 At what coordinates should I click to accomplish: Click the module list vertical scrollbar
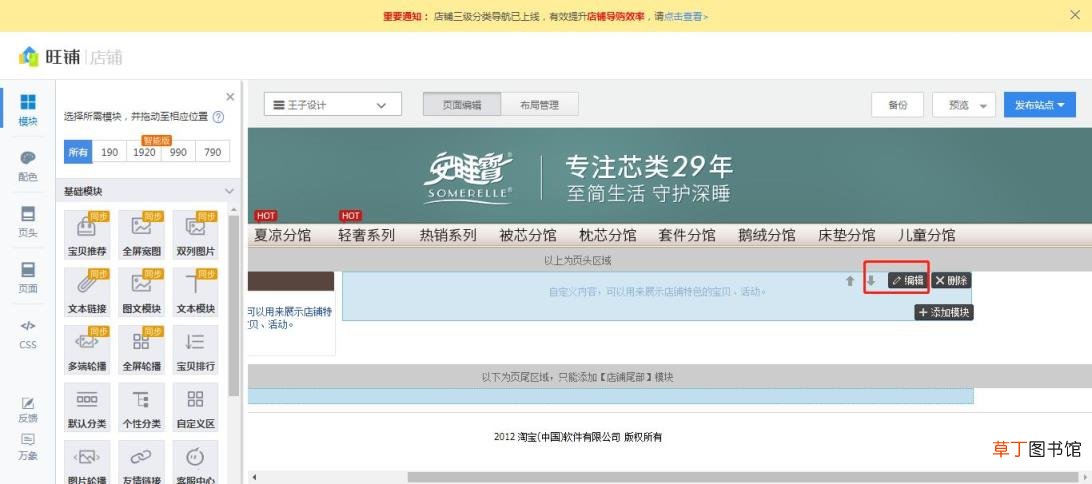(x=234, y=306)
